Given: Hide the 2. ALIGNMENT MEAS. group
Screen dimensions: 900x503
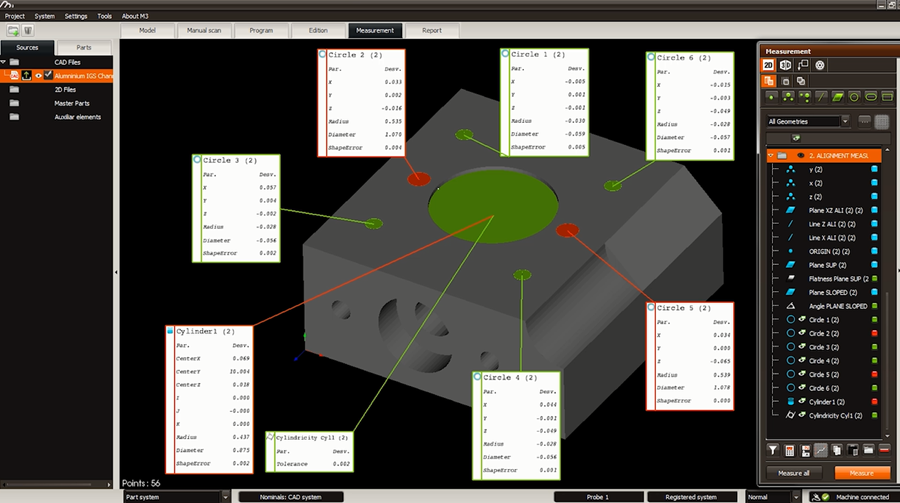Looking at the screenshot, I should click(x=799, y=156).
